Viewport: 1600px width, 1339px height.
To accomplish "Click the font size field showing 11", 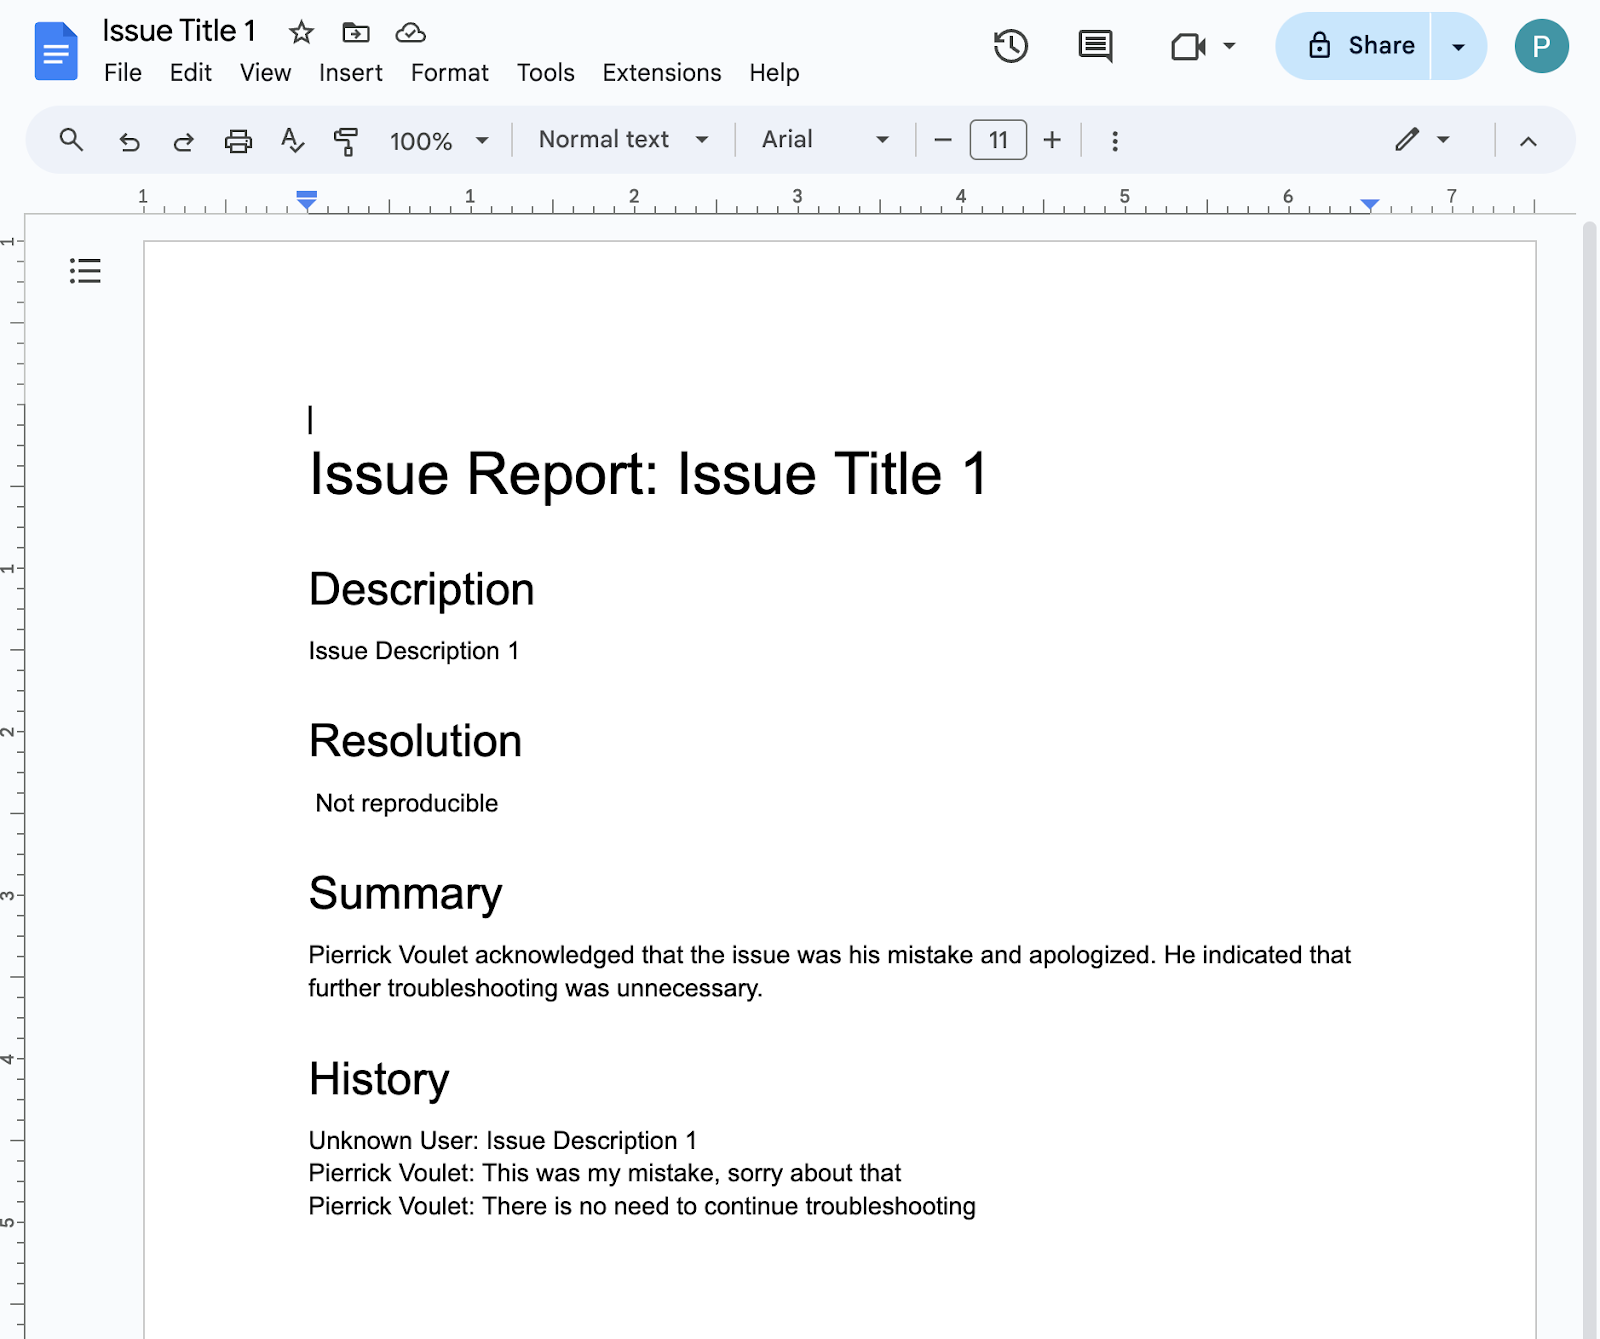I will tap(998, 140).
